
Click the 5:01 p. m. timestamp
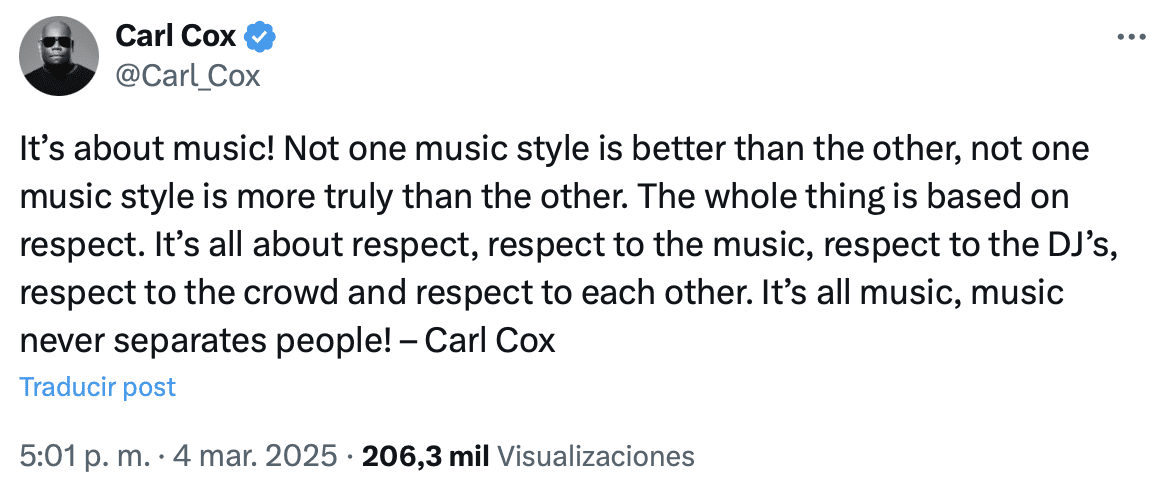[x=85, y=456]
